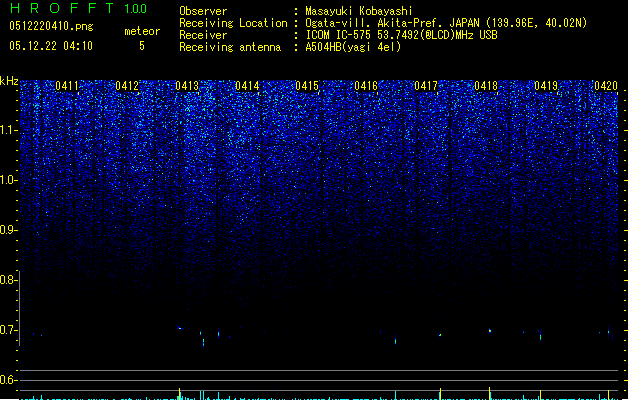The image size is (629, 400).
Task: Click the 0.9 kHz frequency label
Action: (x=8, y=230)
